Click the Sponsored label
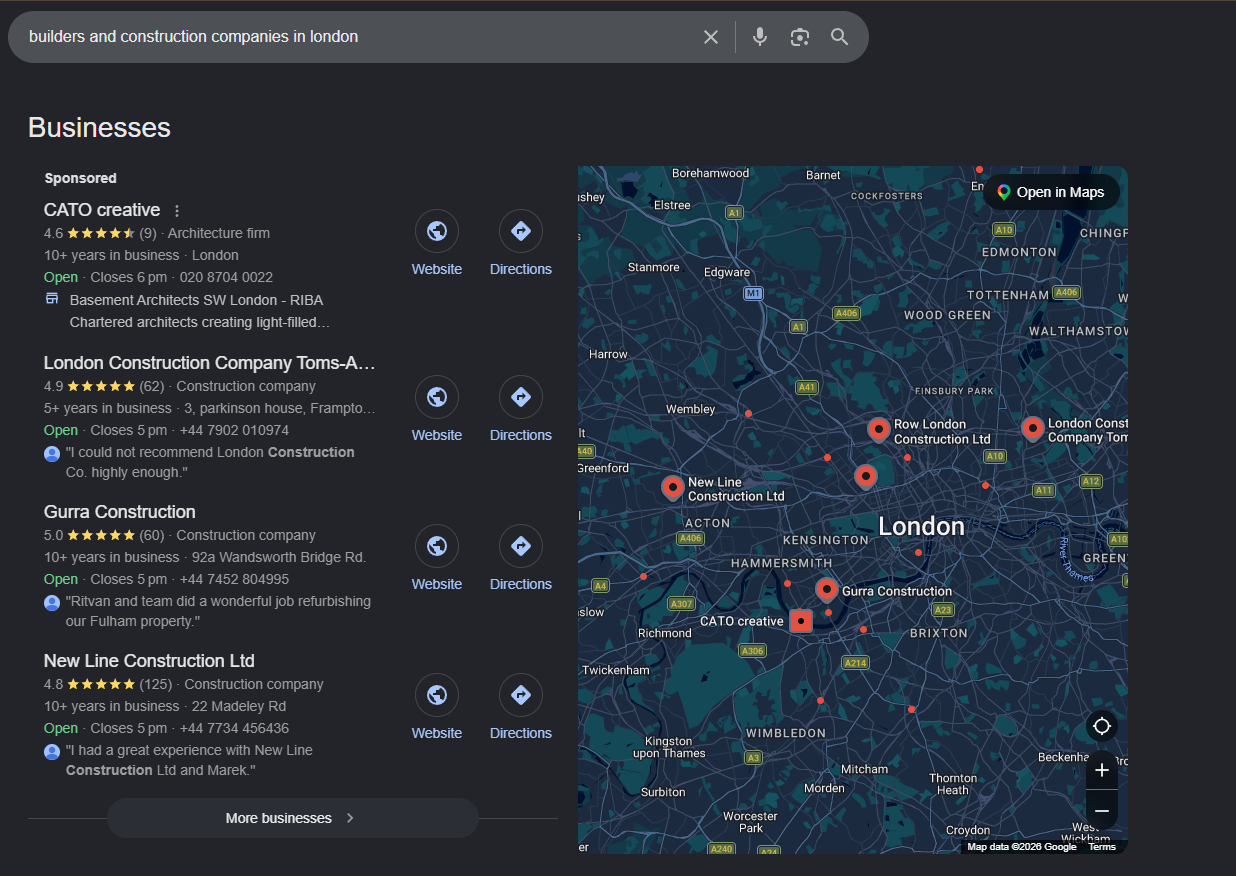The image size is (1236, 876). [x=81, y=178]
